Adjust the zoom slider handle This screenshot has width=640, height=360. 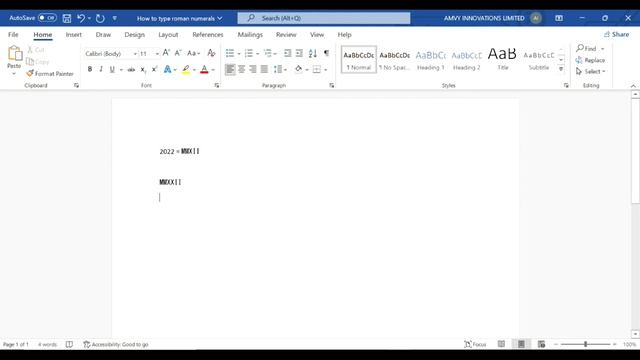585,344
